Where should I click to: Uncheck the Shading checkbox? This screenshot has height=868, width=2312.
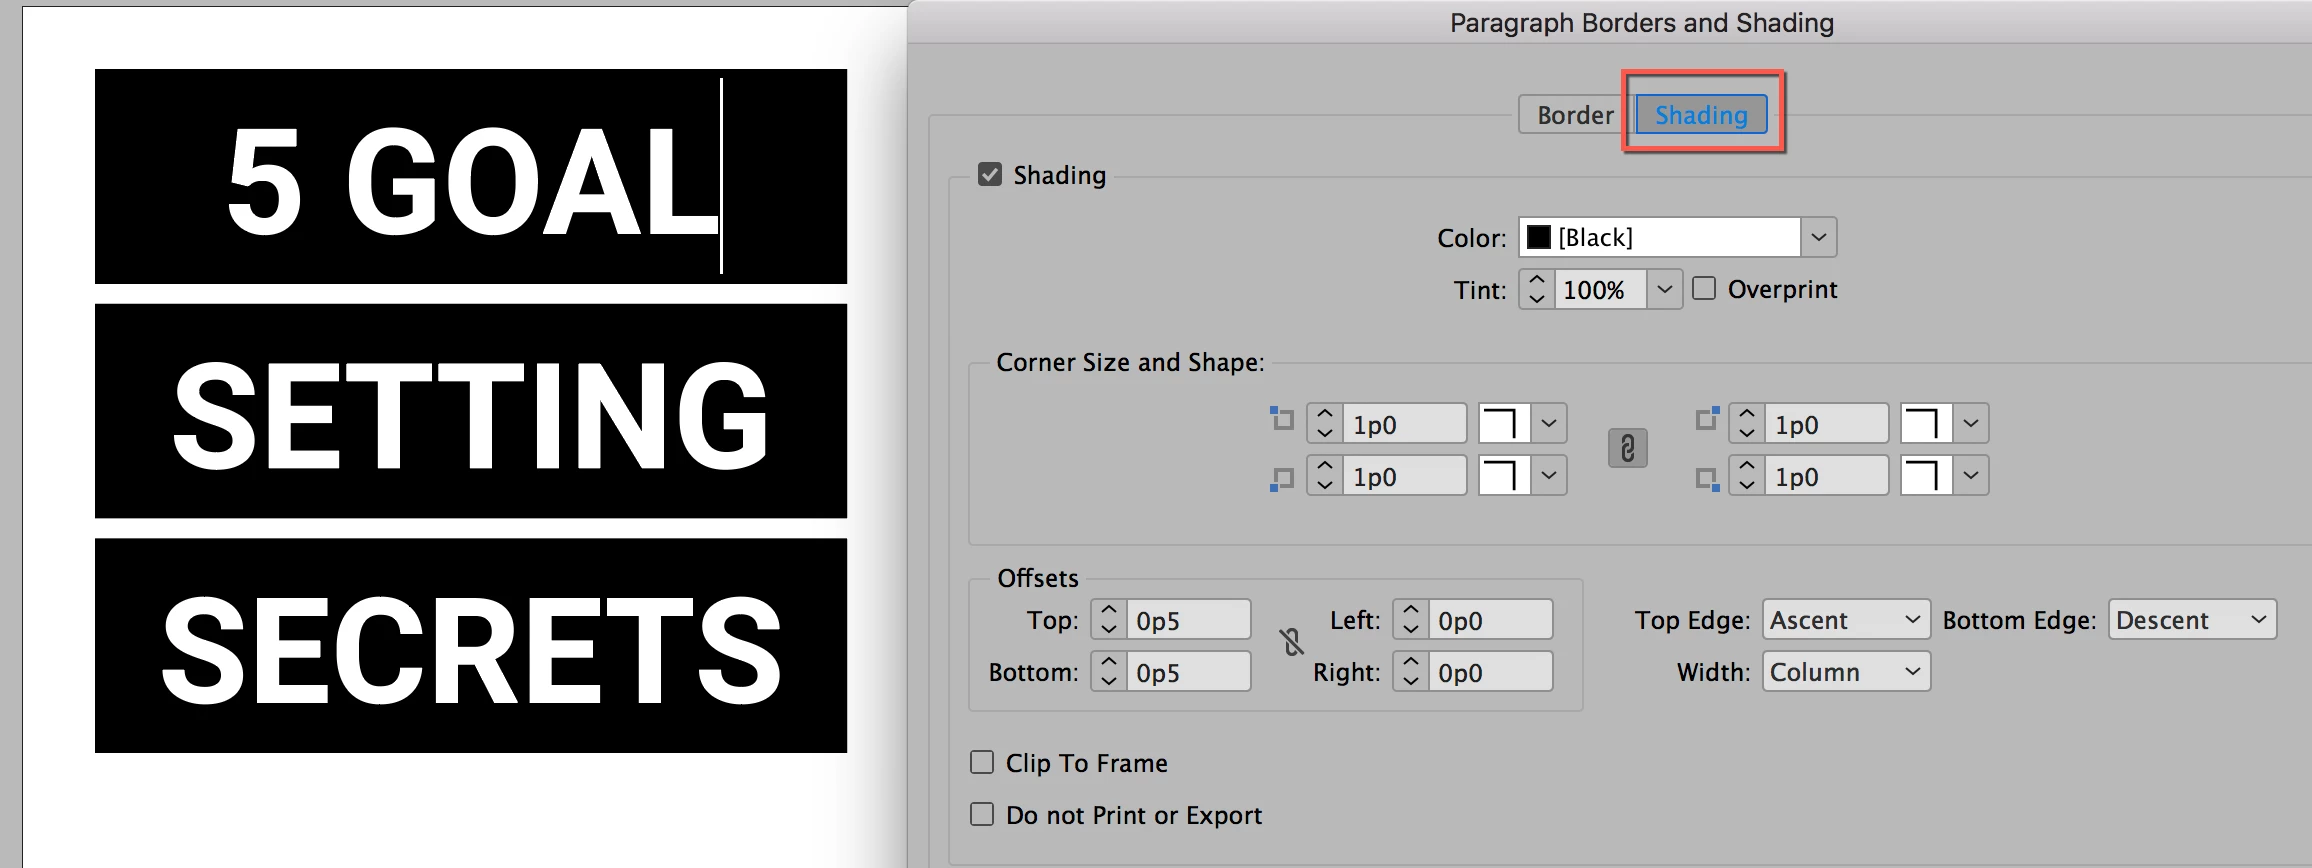pyautogui.click(x=990, y=175)
